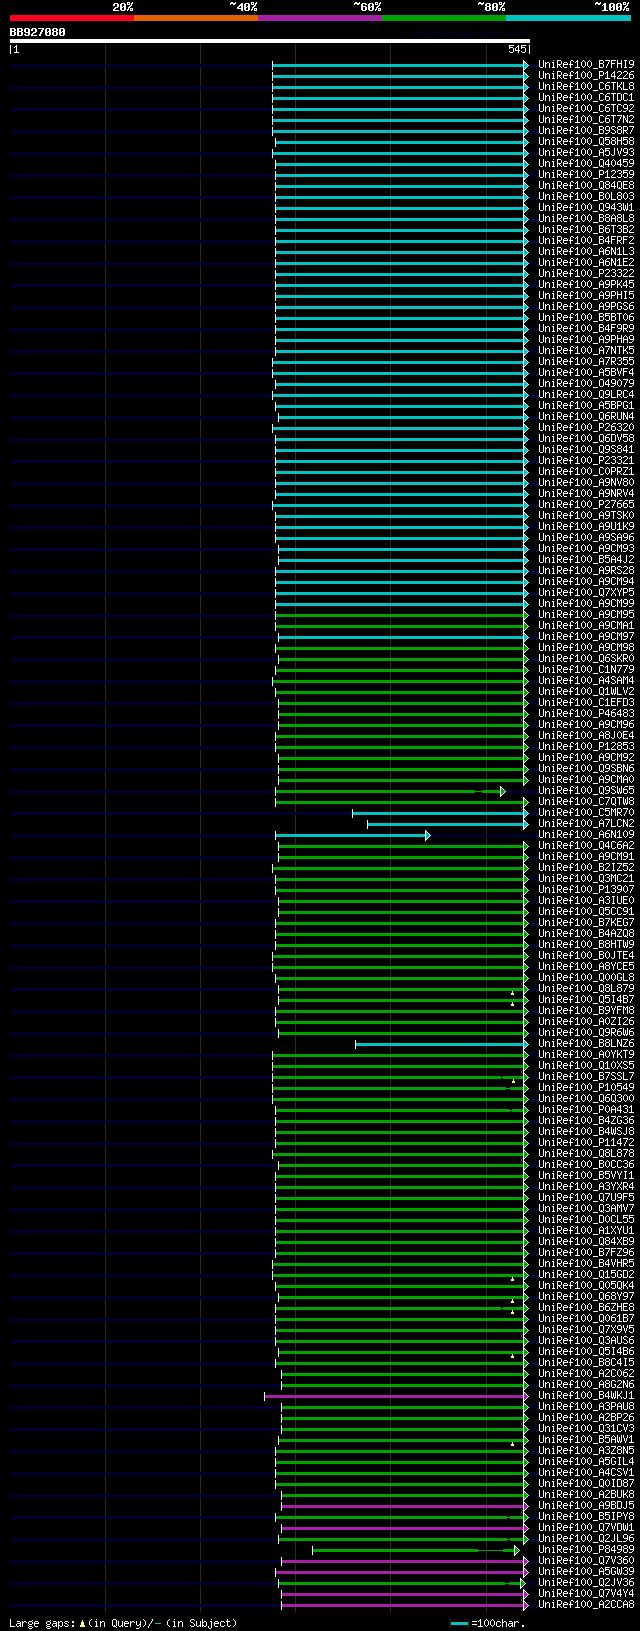640x1631 pixels.
Task: Click the white query sequence bar
Action: [x=269, y=41]
